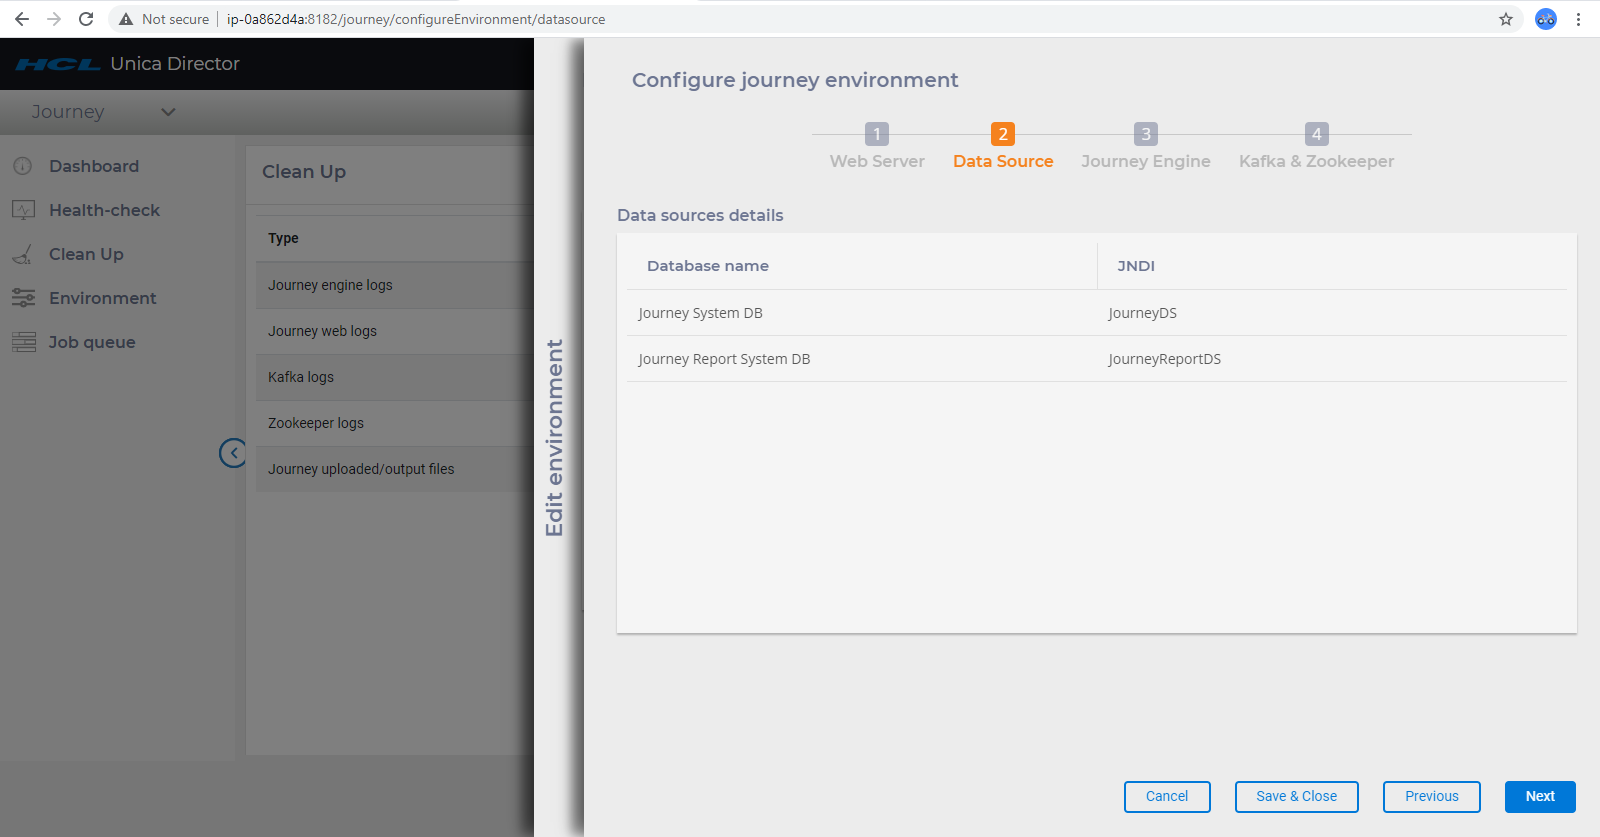The image size is (1600, 837).
Task: Click the browser address bar URL
Action: point(416,19)
